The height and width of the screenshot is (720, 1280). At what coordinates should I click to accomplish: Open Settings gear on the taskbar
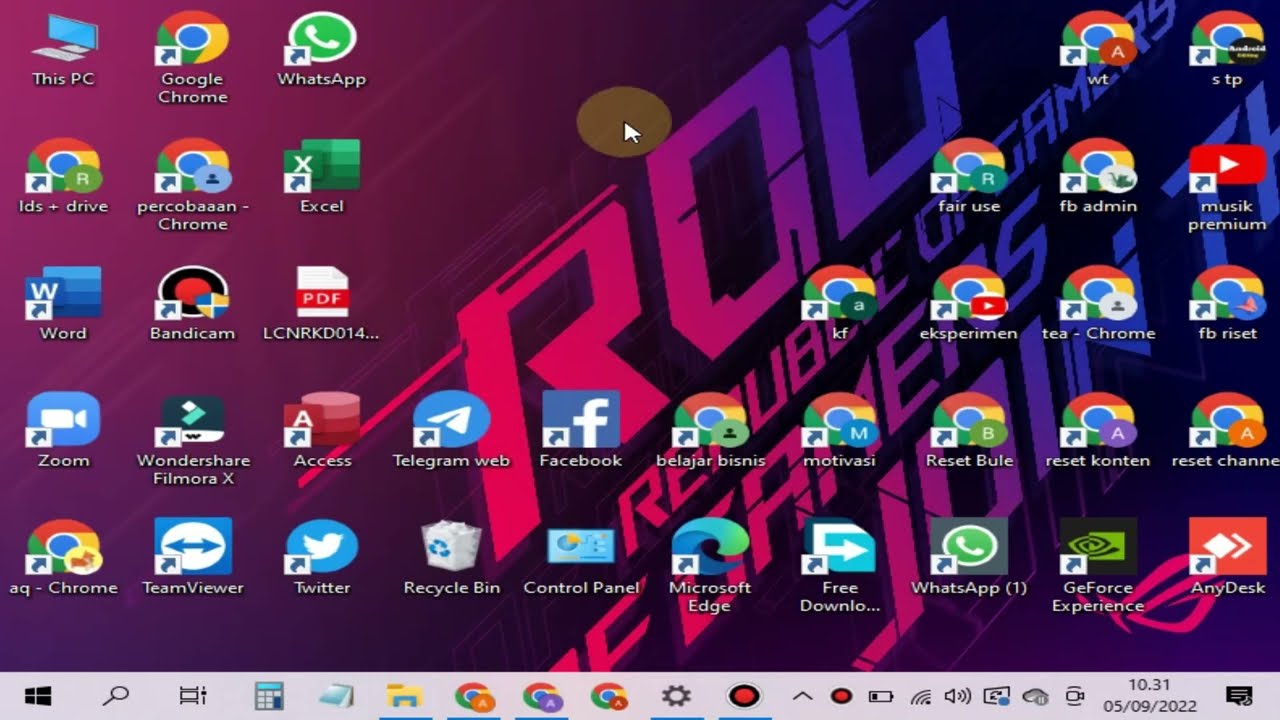pos(676,696)
